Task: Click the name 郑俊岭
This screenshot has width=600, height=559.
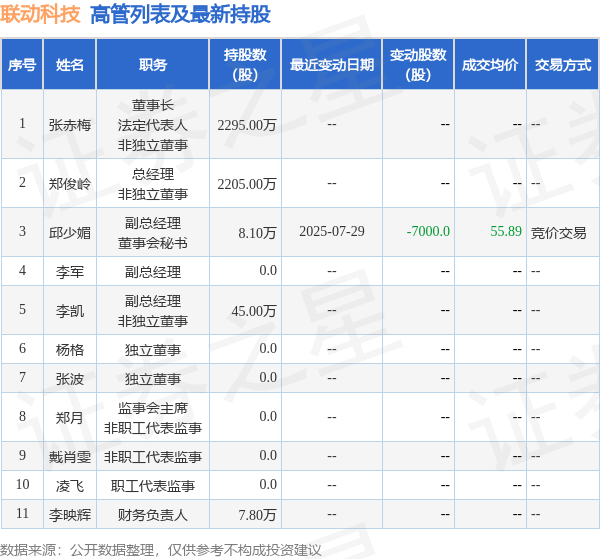Action: click(70, 184)
